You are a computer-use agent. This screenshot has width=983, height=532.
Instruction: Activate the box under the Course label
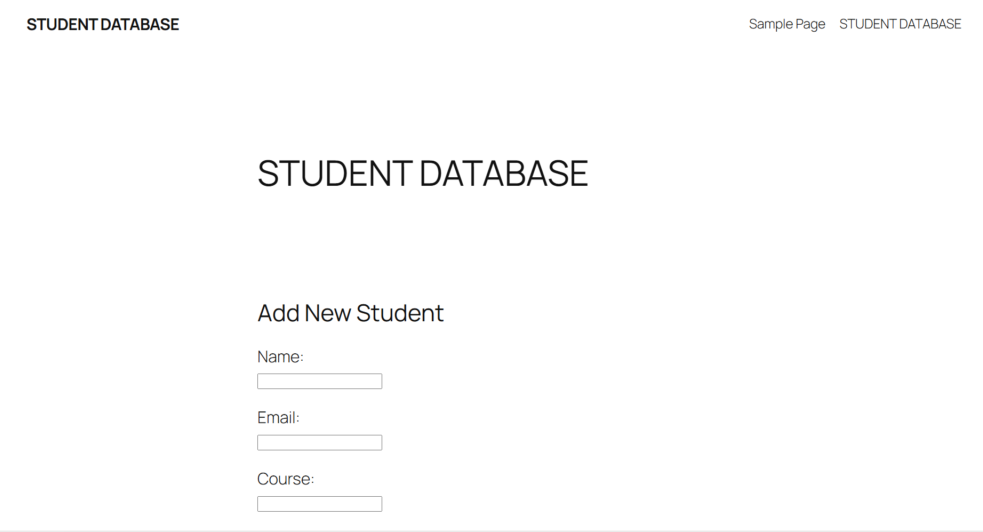tap(319, 504)
